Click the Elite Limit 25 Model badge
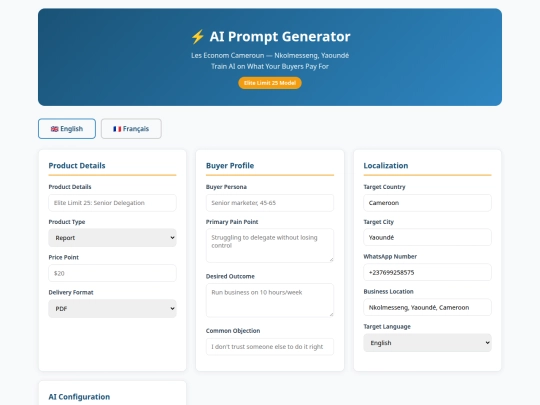Screen dimensions: 540x405 point(270,83)
